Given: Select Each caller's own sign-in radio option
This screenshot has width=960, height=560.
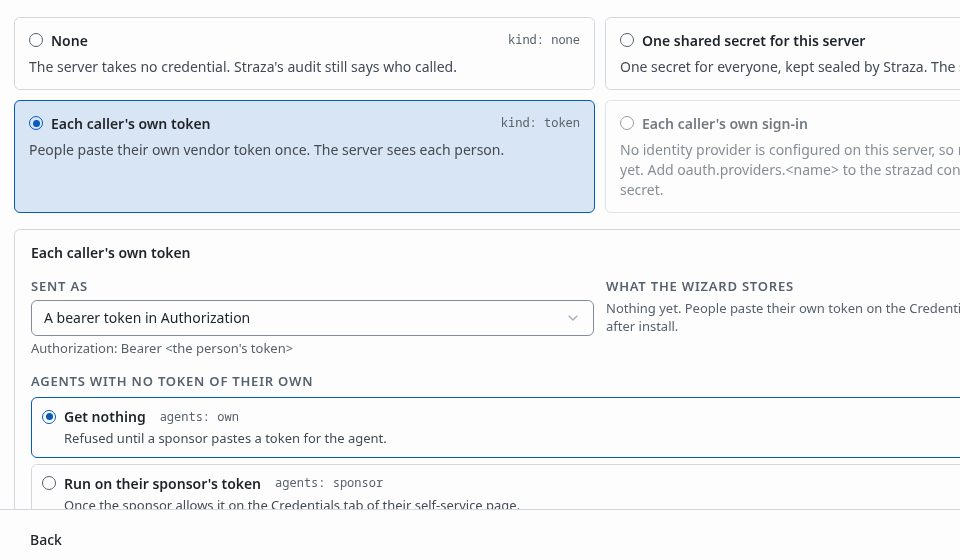Looking at the screenshot, I should (x=627, y=124).
